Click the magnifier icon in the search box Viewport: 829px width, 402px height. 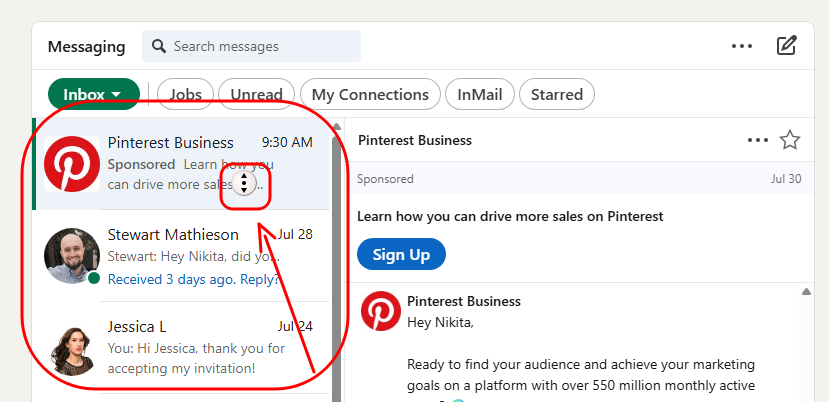[159, 46]
